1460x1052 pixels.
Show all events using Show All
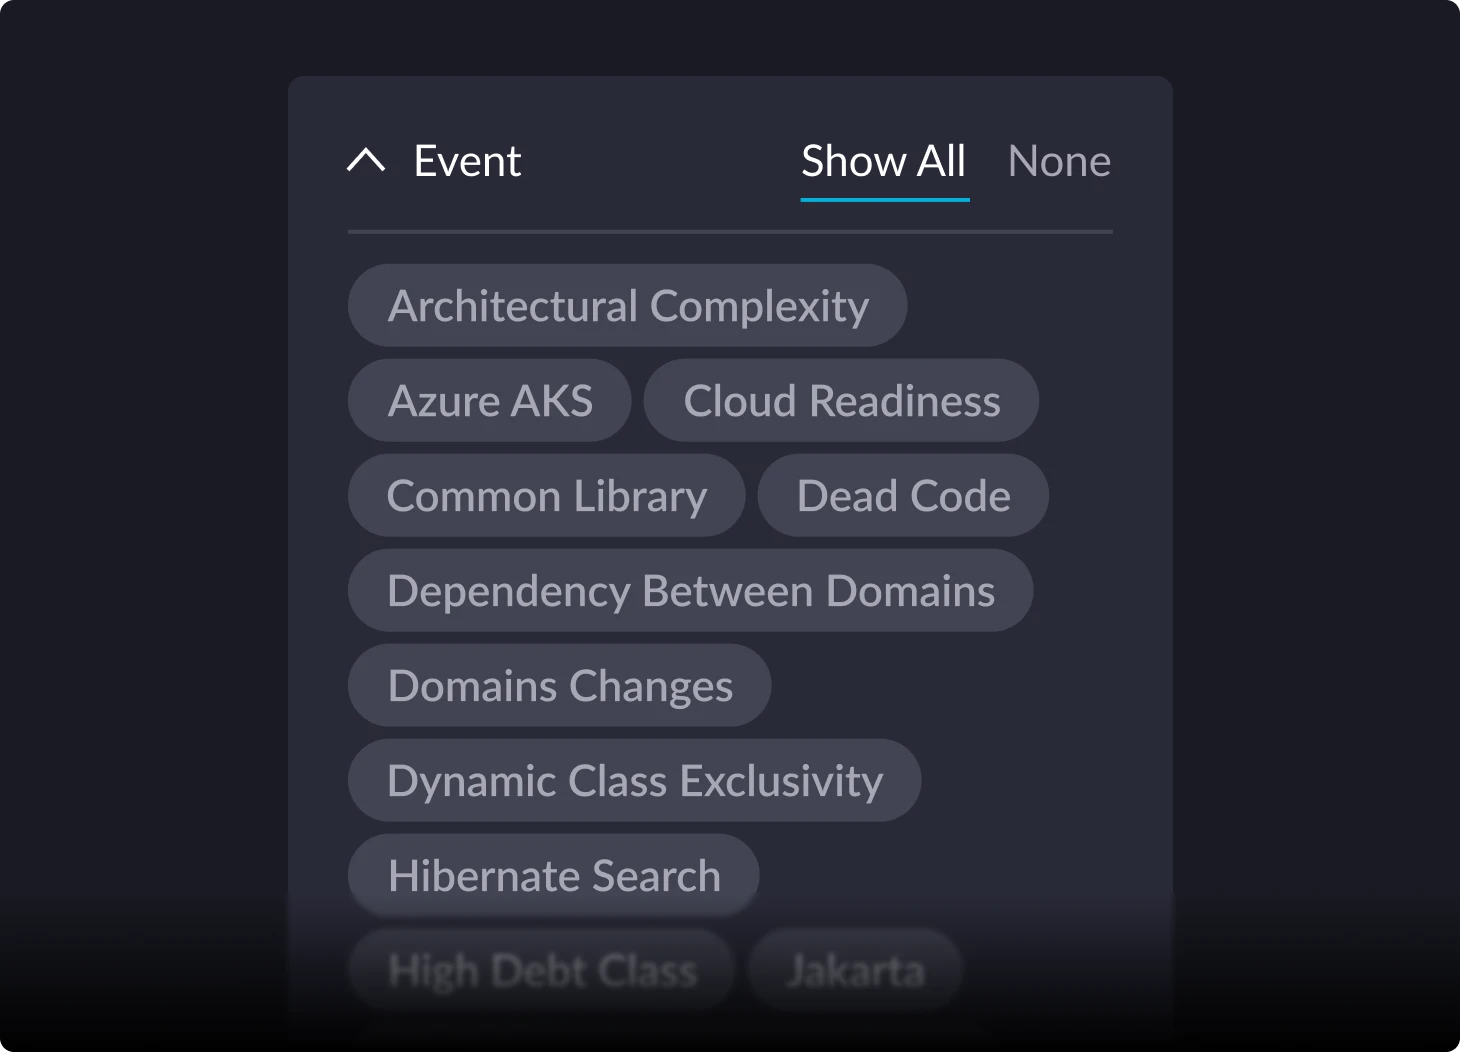click(884, 162)
